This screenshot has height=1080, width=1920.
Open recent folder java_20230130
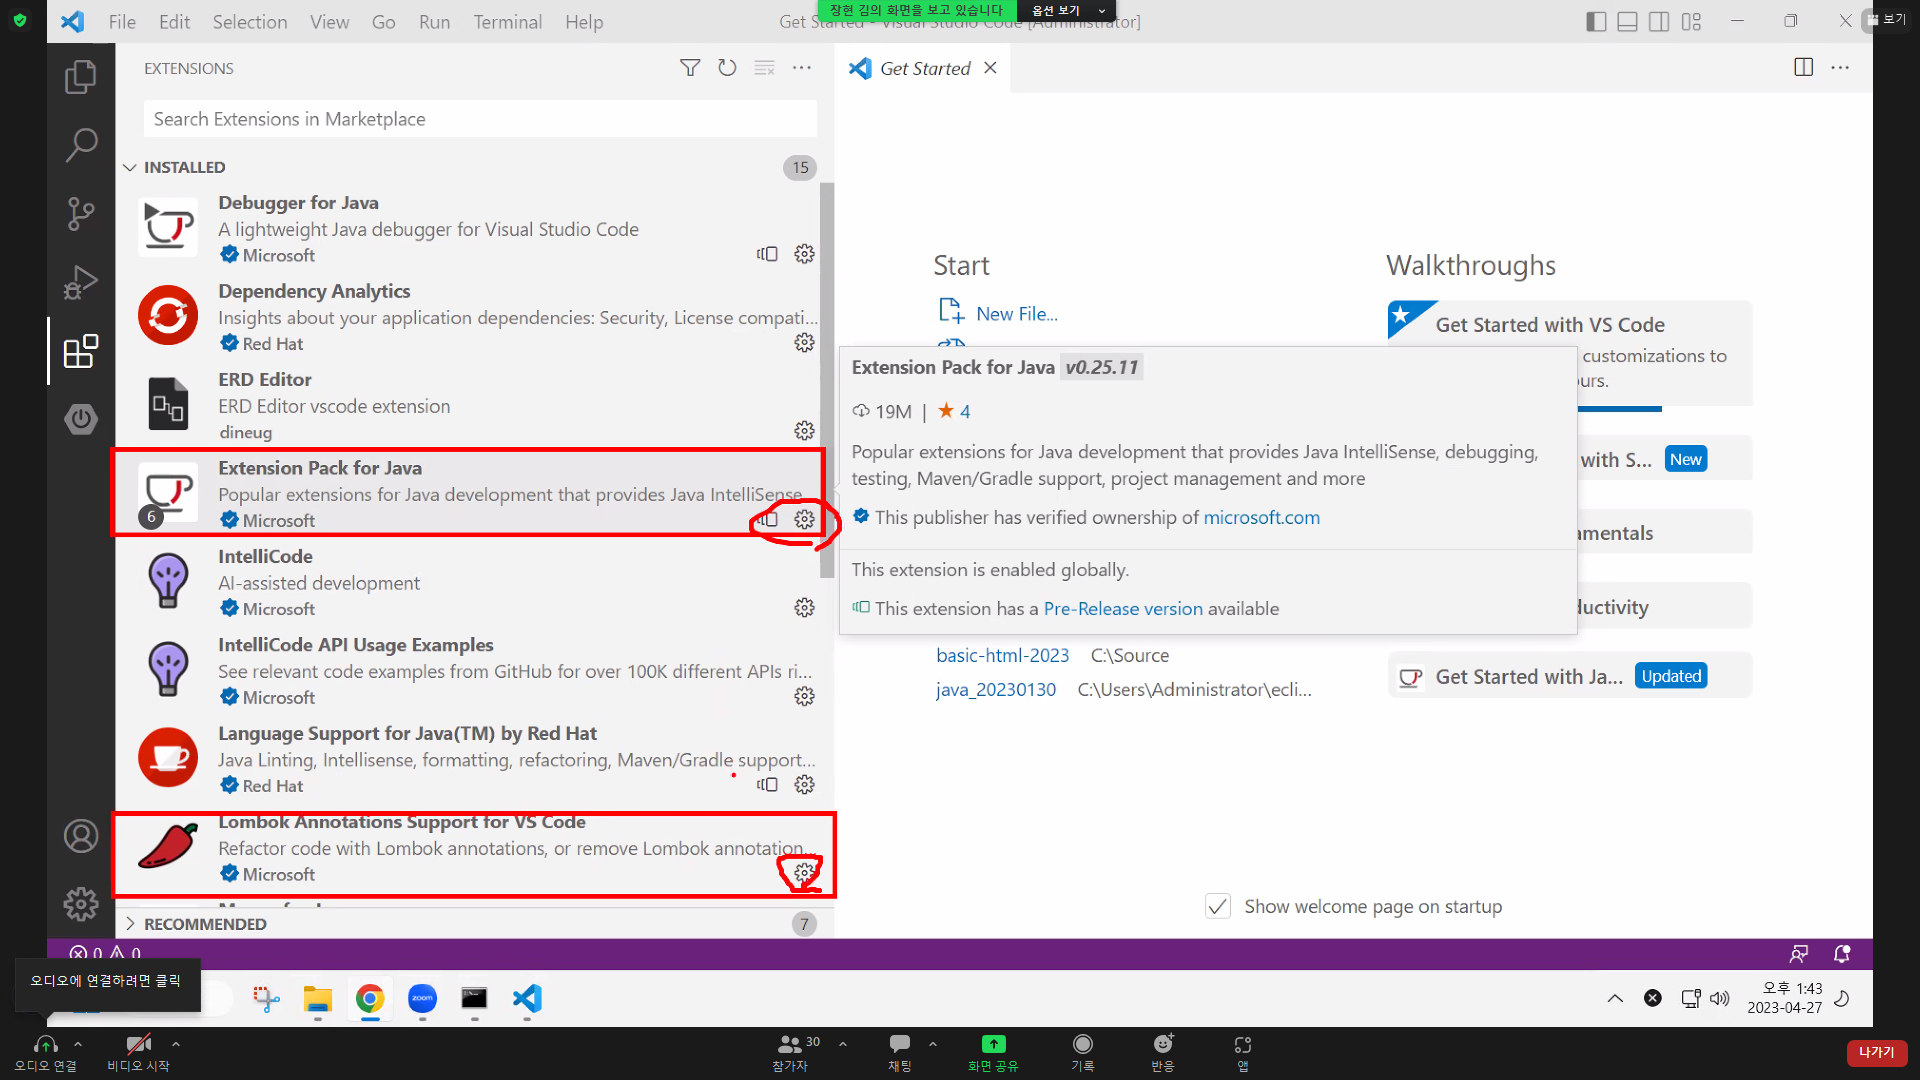click(x=996, y=689)
